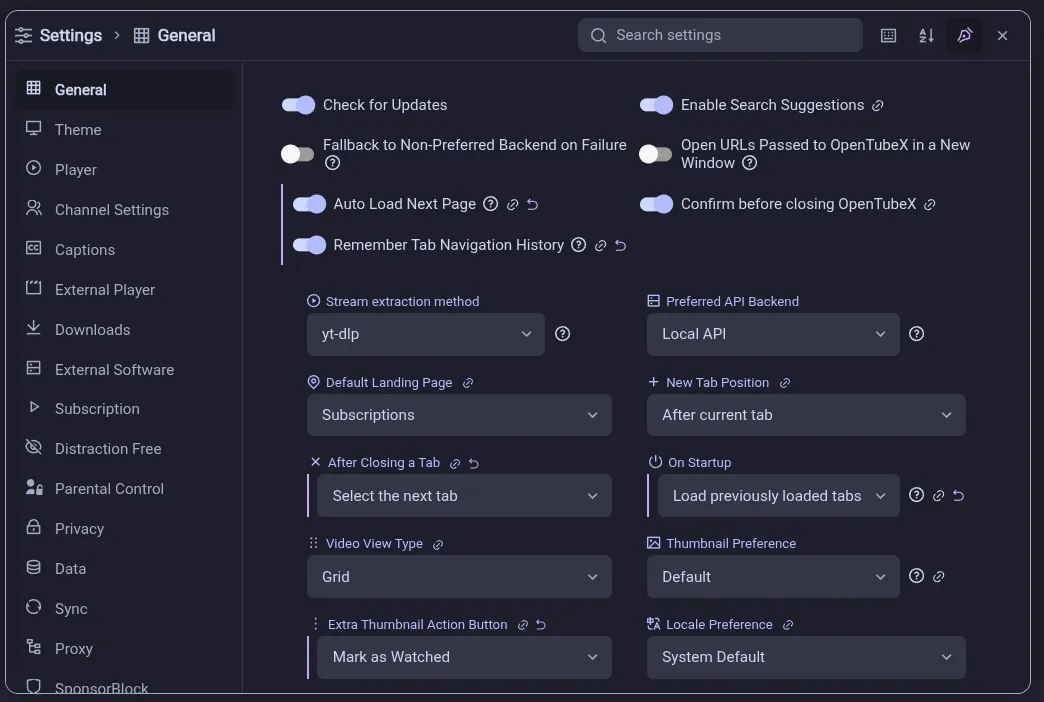Open Locale Preference dropdown
This screenshot has height=702, width=1044.
tap(806, 657)
